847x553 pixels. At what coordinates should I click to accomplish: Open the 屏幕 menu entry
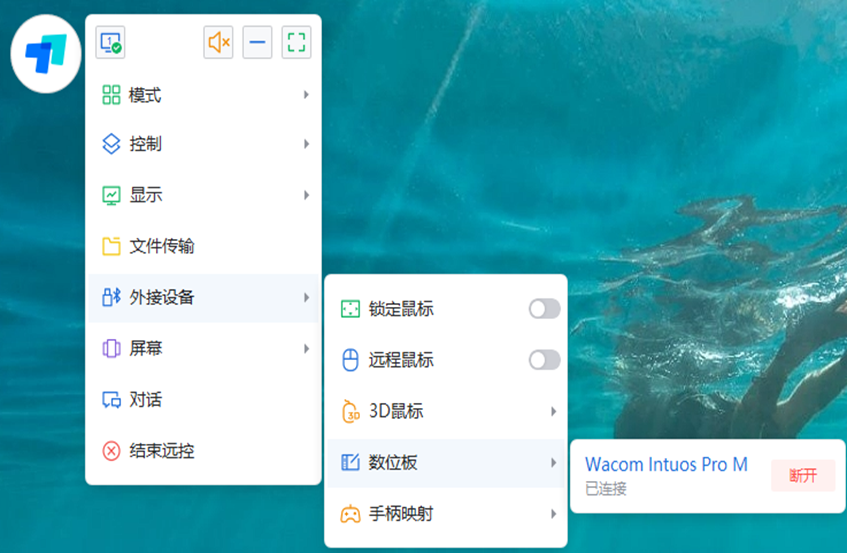point(145,349)
